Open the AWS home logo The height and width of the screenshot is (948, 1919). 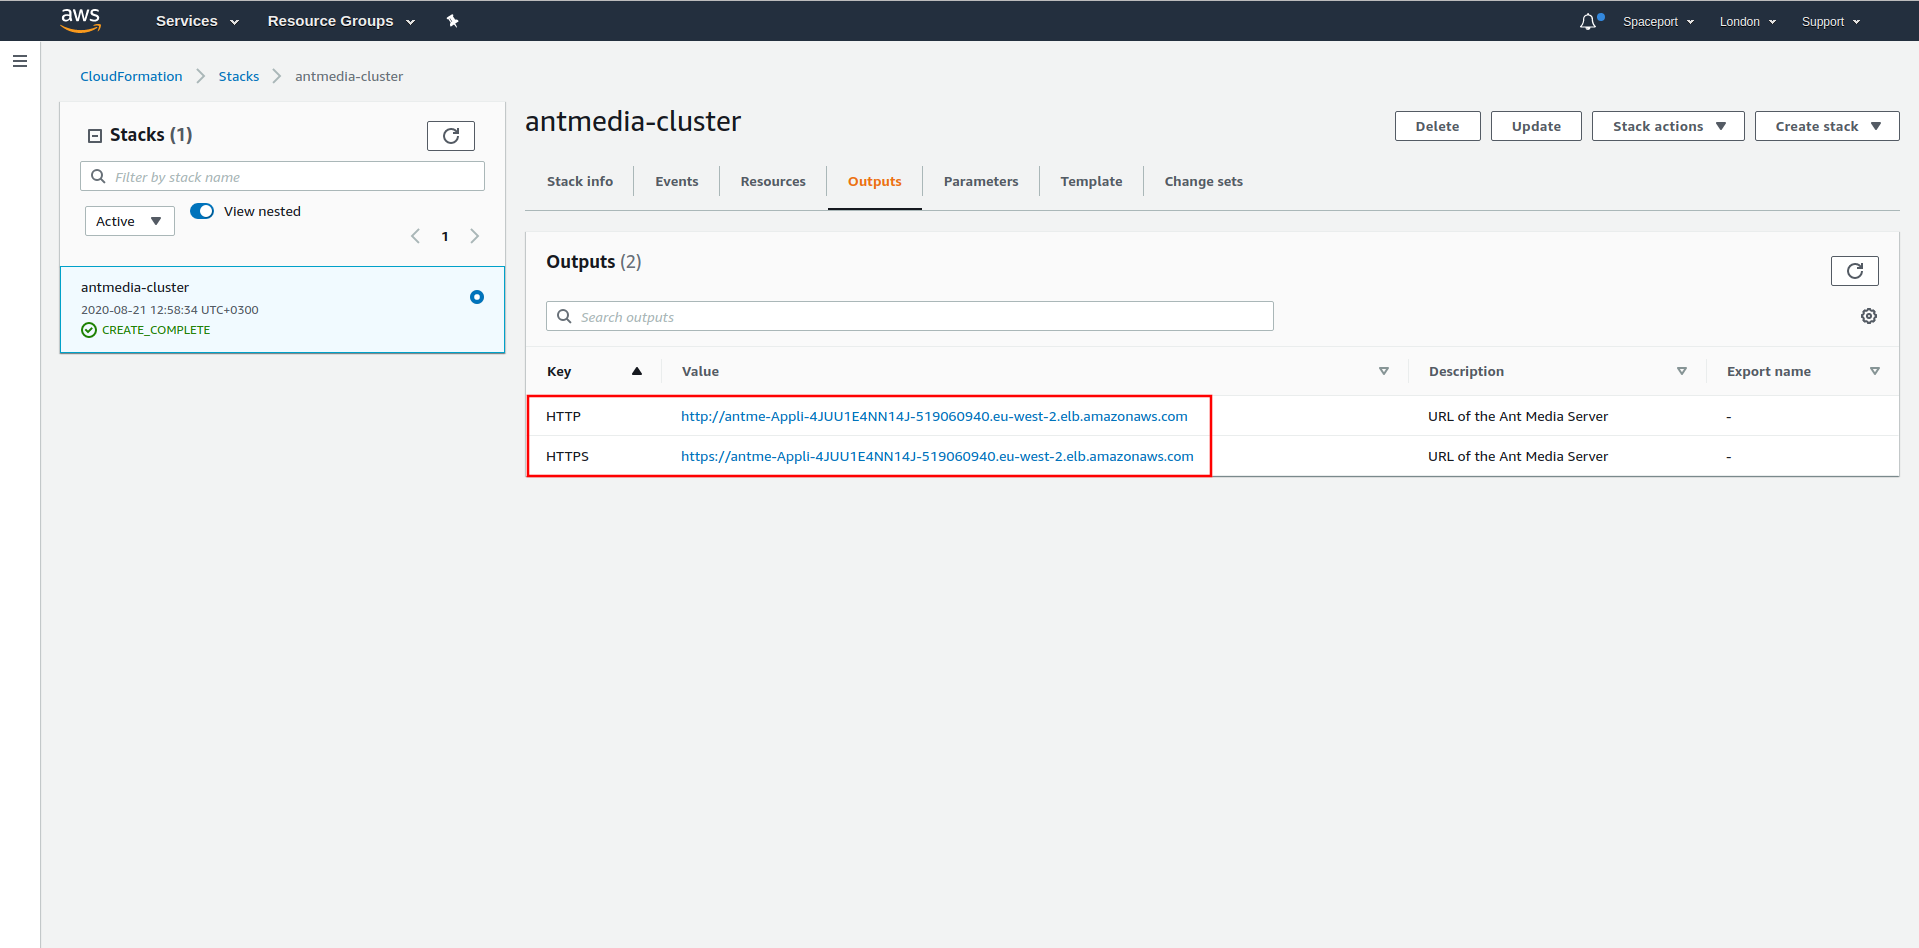tap(80, 20)
